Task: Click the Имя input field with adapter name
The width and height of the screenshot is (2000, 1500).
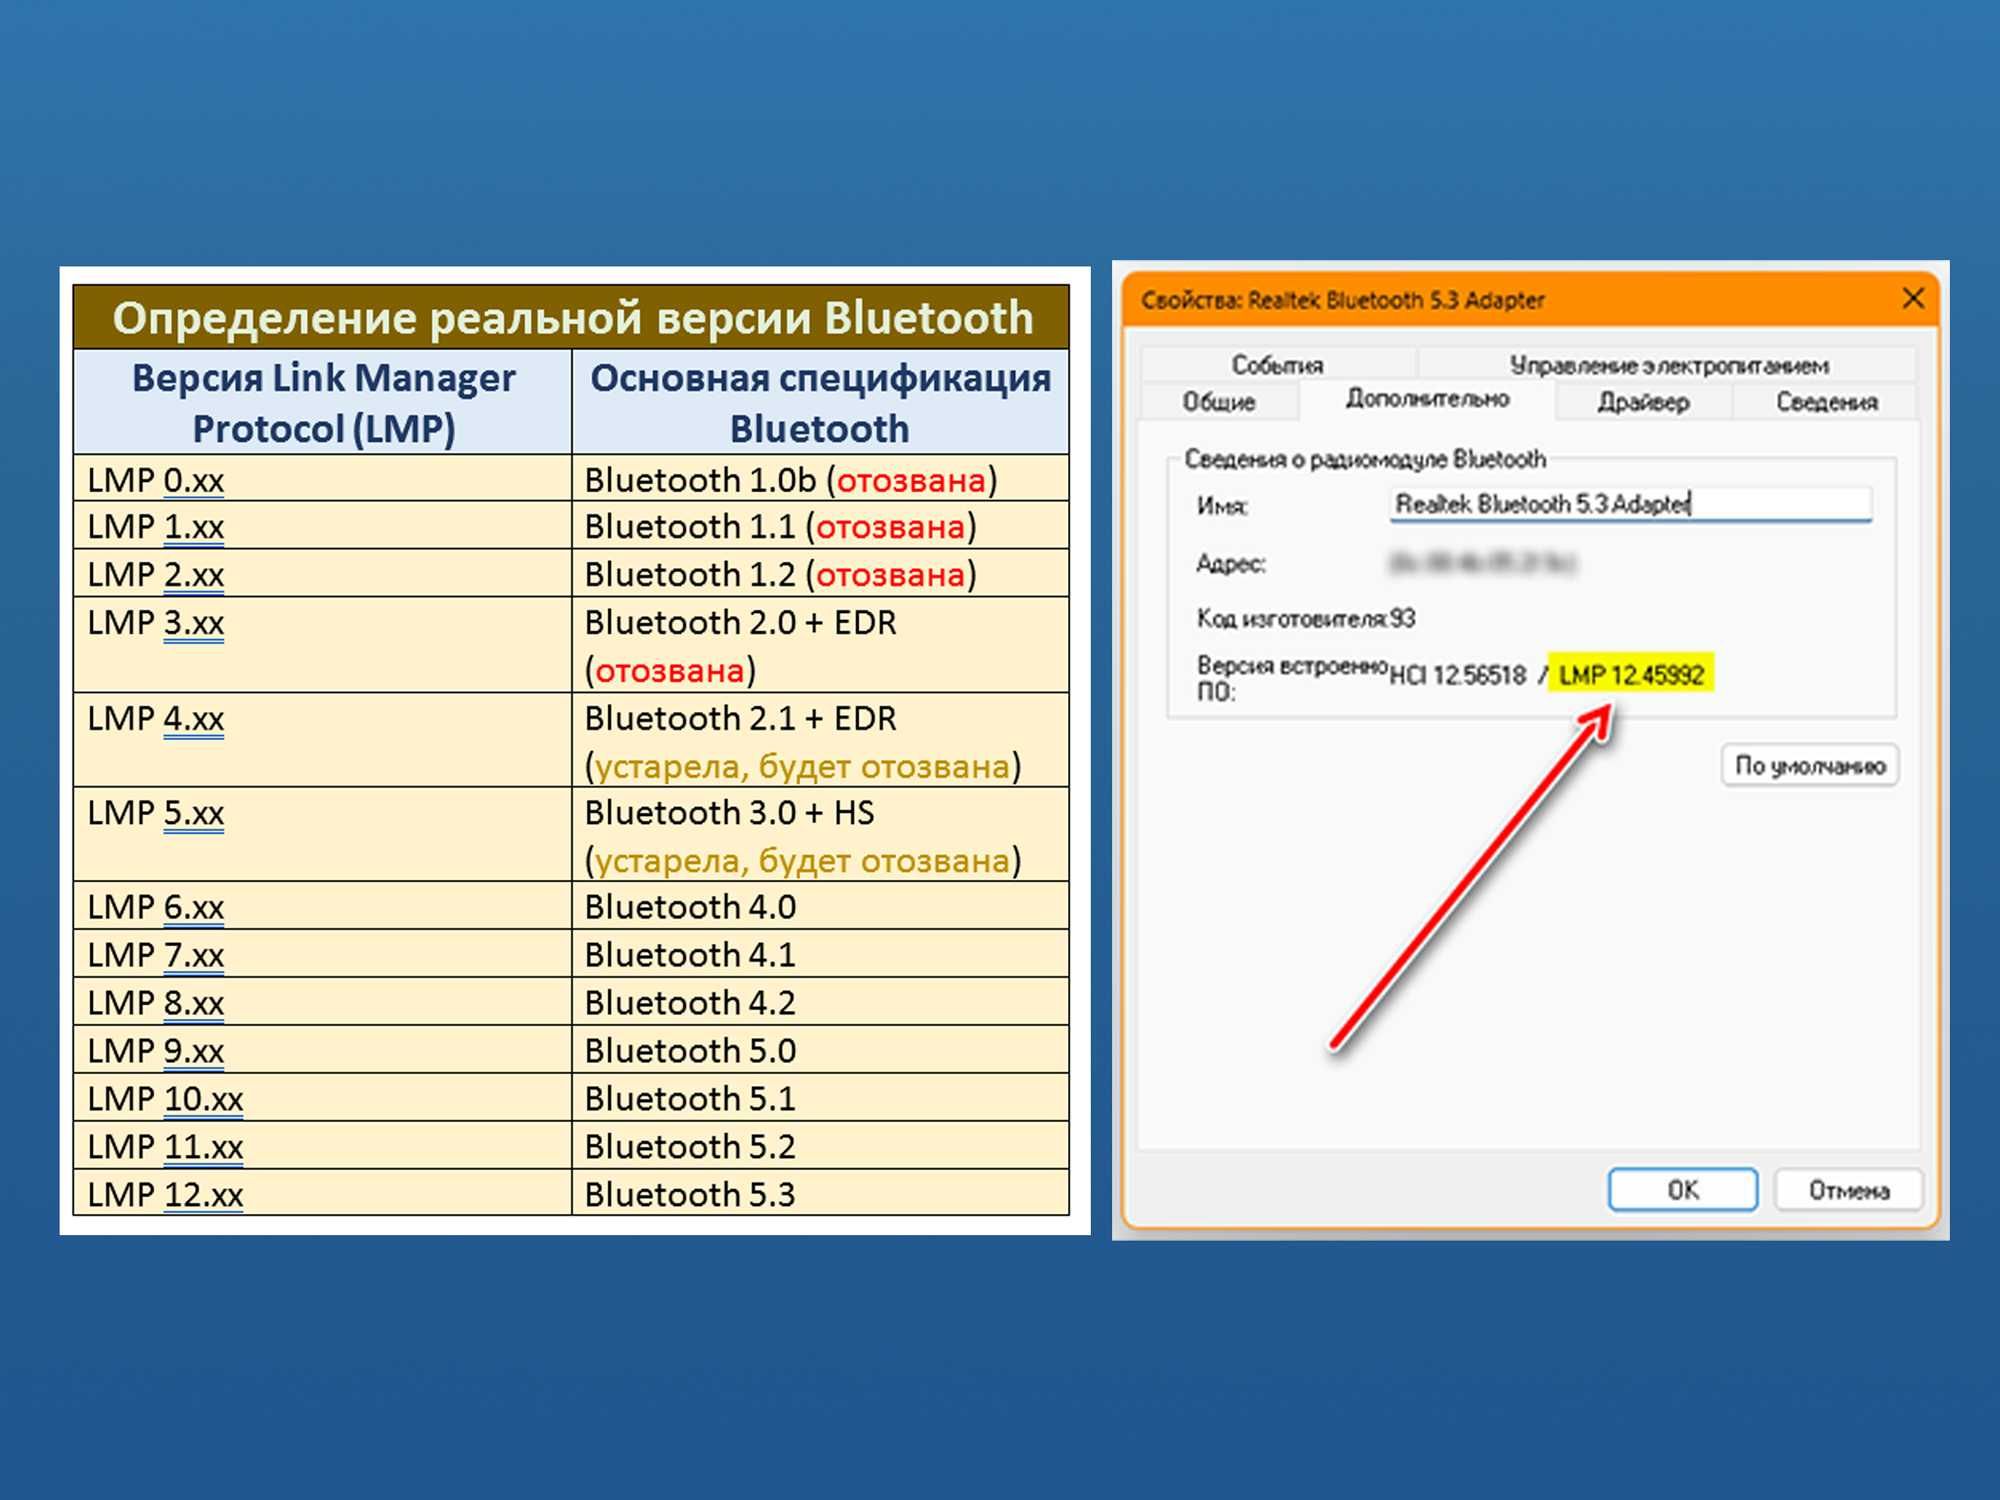Action: [x=1630, y=504]
